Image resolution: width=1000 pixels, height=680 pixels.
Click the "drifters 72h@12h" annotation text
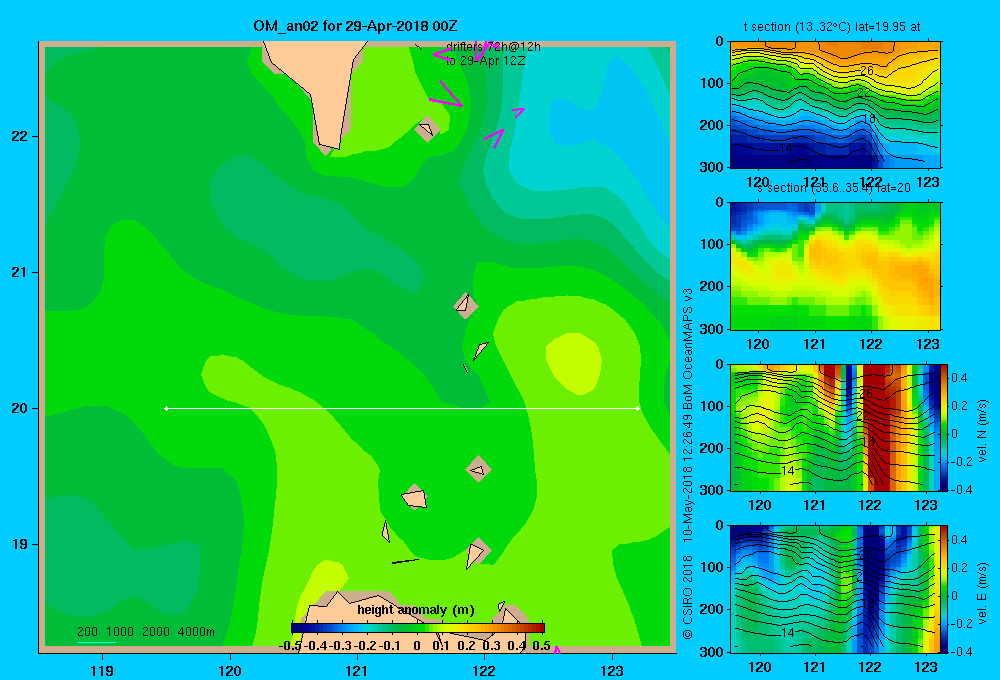[x=493, y=47]
